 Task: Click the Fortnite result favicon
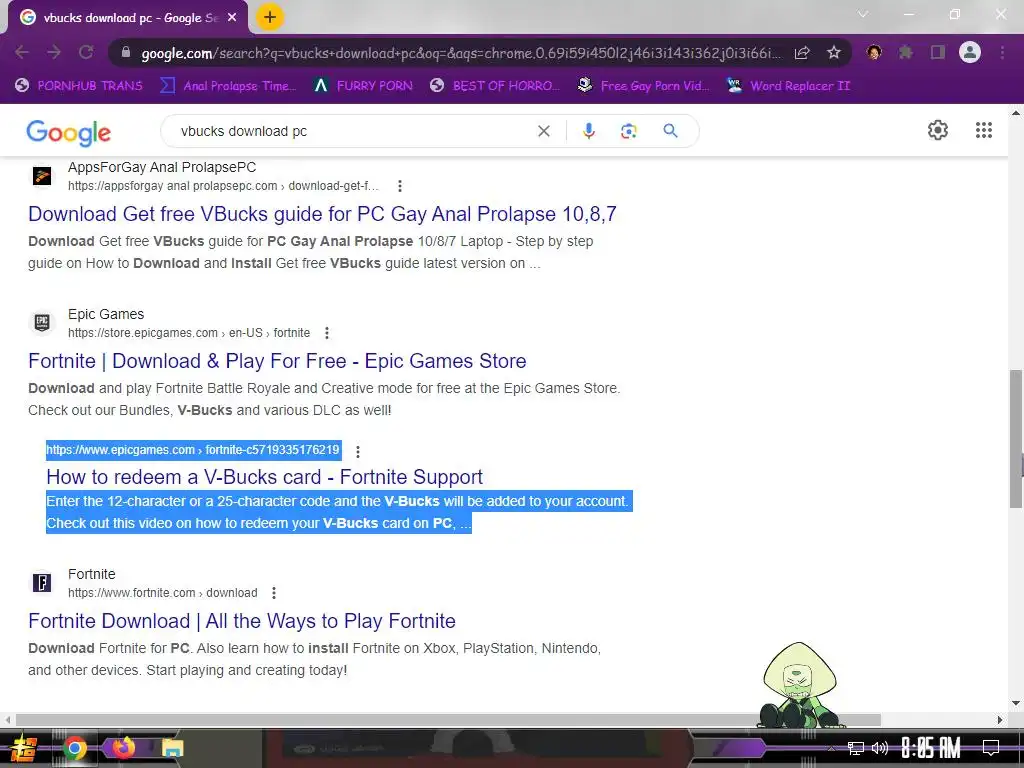click(x=42, y=583)
